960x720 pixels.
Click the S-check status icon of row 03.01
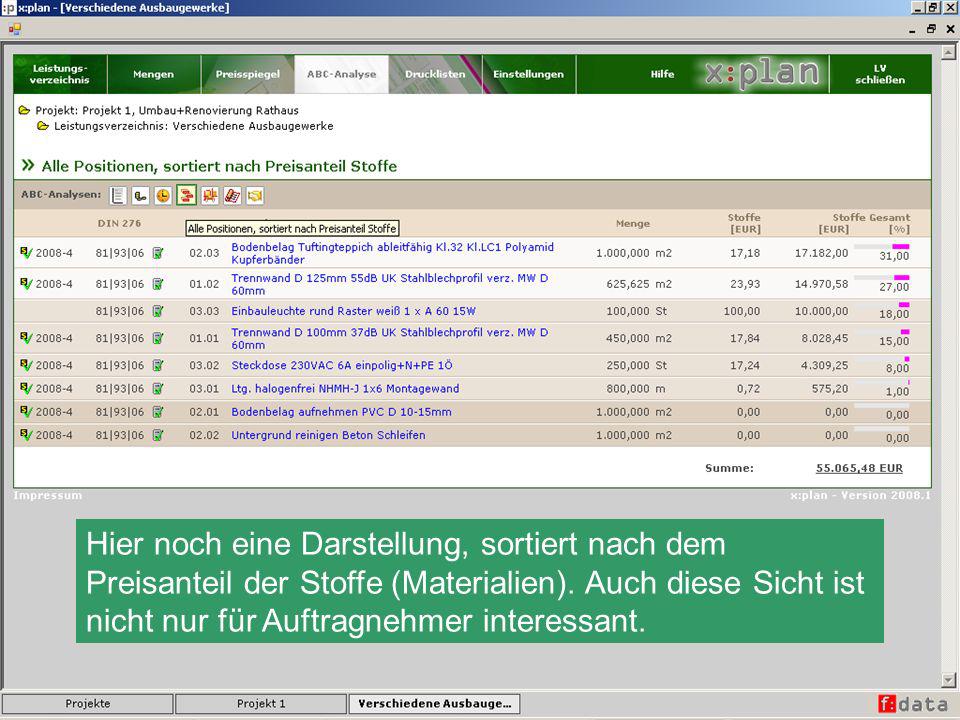[x=26, y=388]
